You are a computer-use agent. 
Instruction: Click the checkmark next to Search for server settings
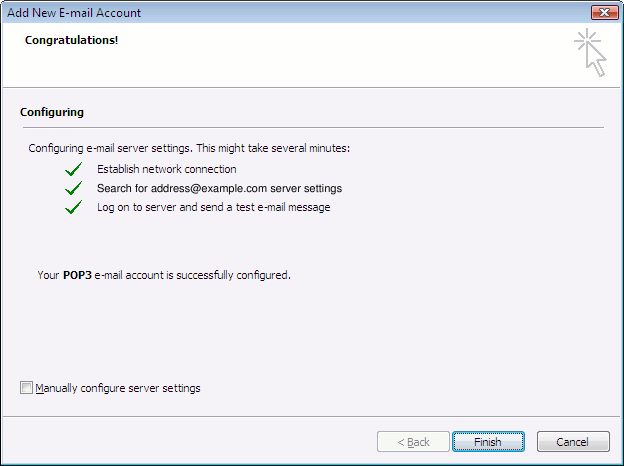pos(72,188)
